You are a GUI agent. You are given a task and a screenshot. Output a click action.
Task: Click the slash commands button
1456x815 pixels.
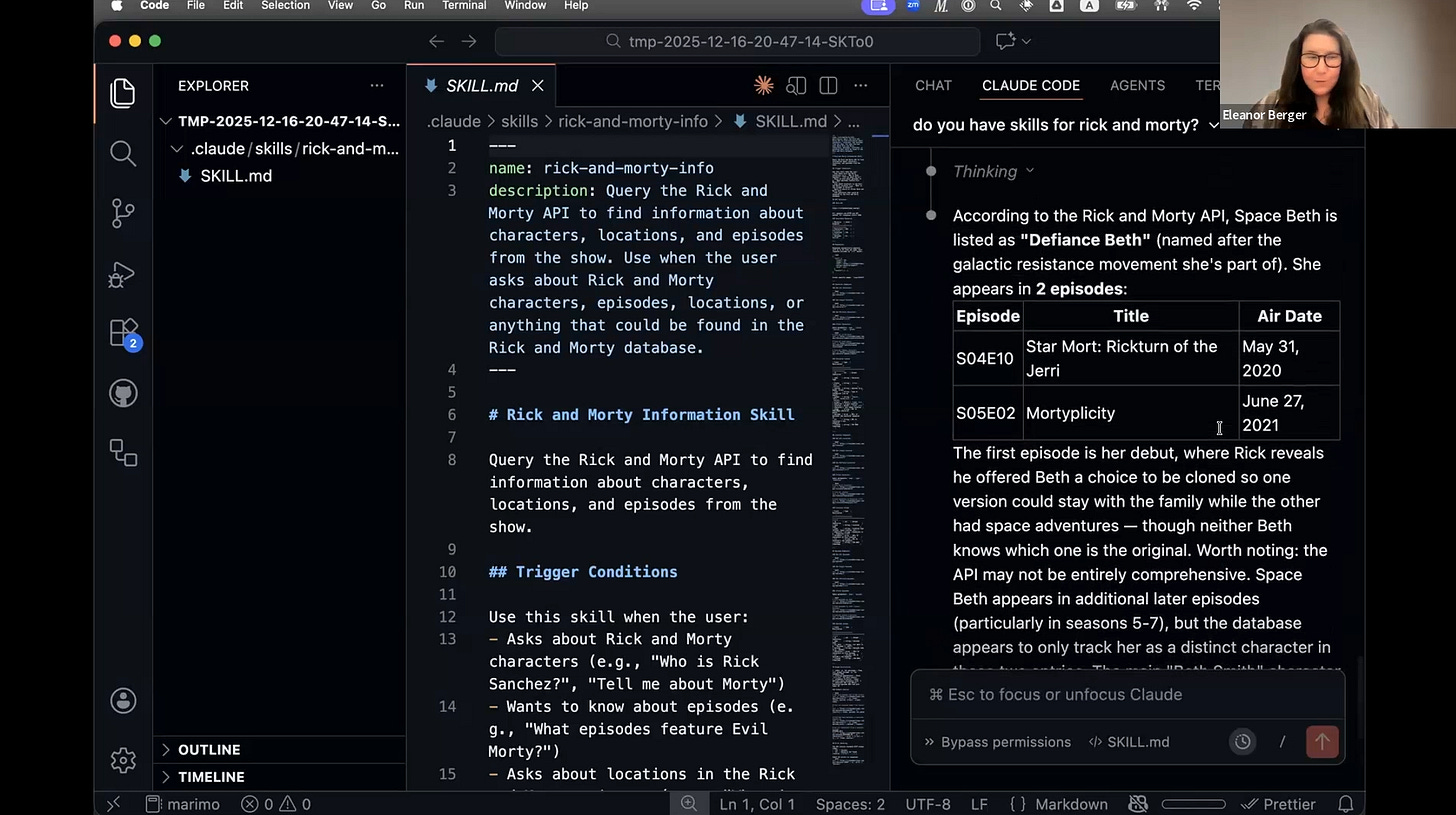1282,742
